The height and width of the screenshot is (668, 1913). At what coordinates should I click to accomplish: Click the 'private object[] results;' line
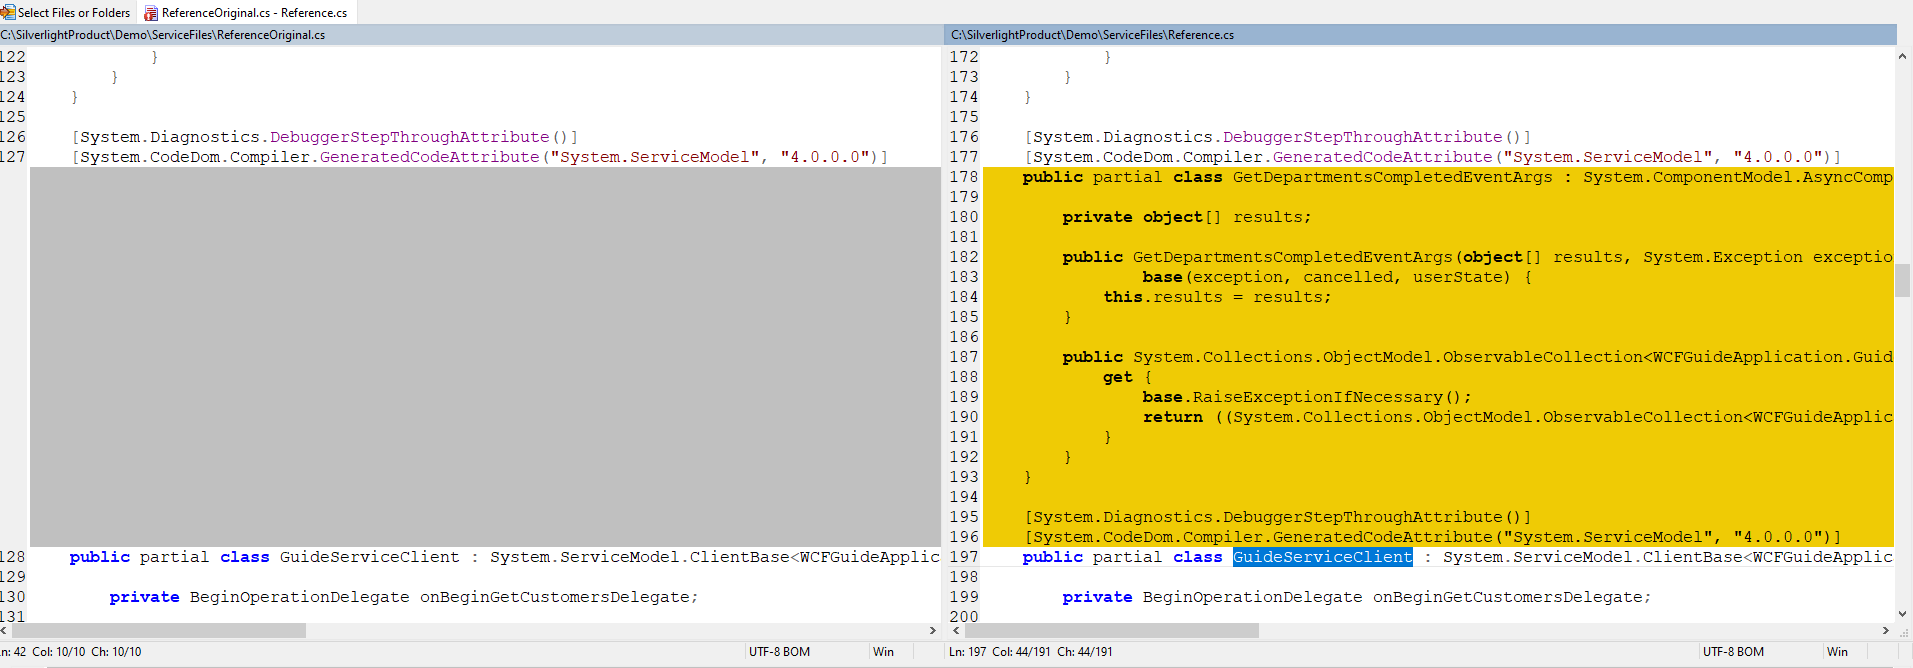coord(1186,217)
